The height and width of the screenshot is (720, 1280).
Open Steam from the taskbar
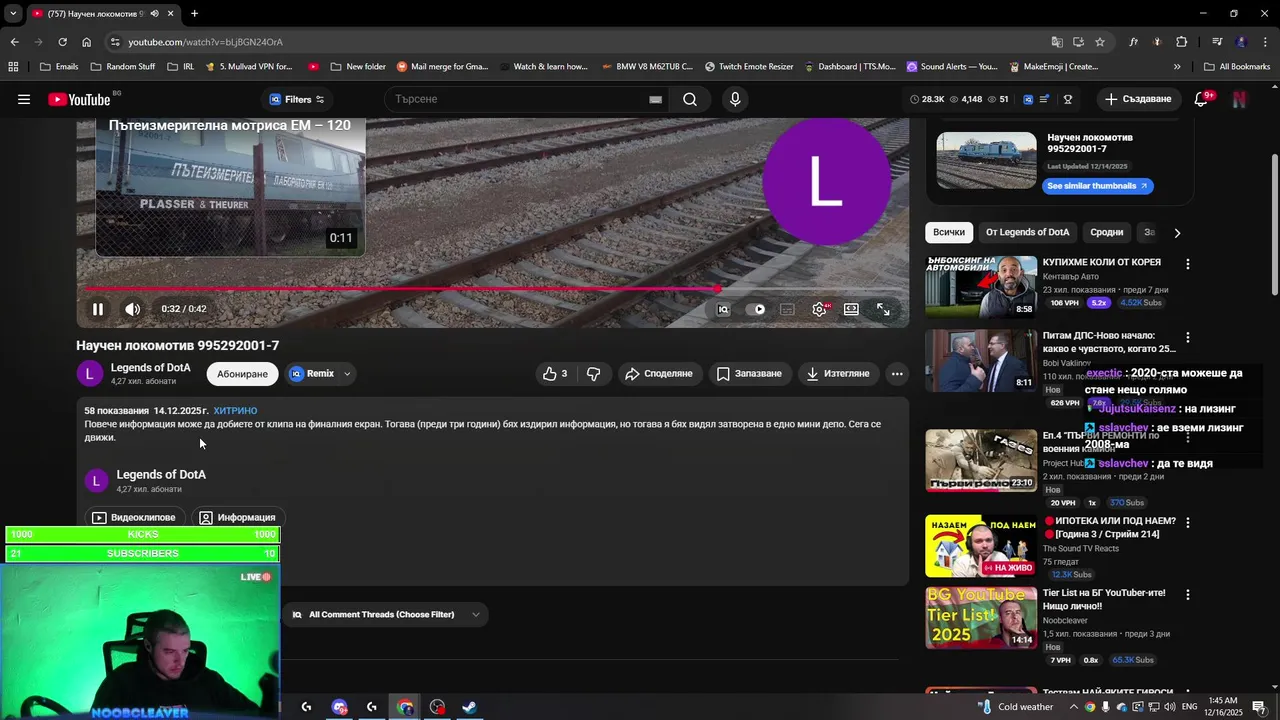click(x=469, y=707)
